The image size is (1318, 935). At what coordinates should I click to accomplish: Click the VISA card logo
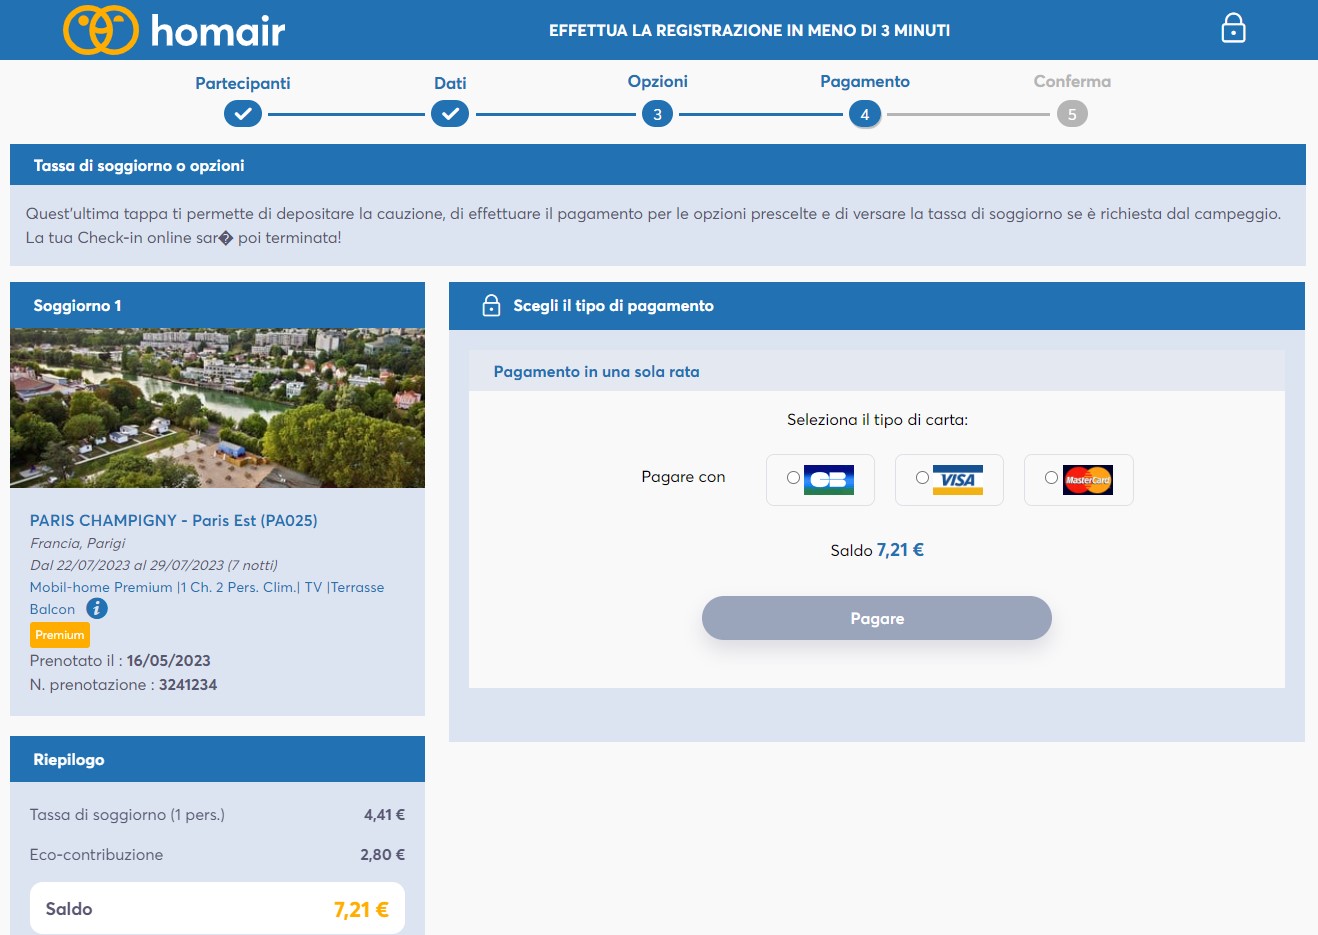[959, 479]
